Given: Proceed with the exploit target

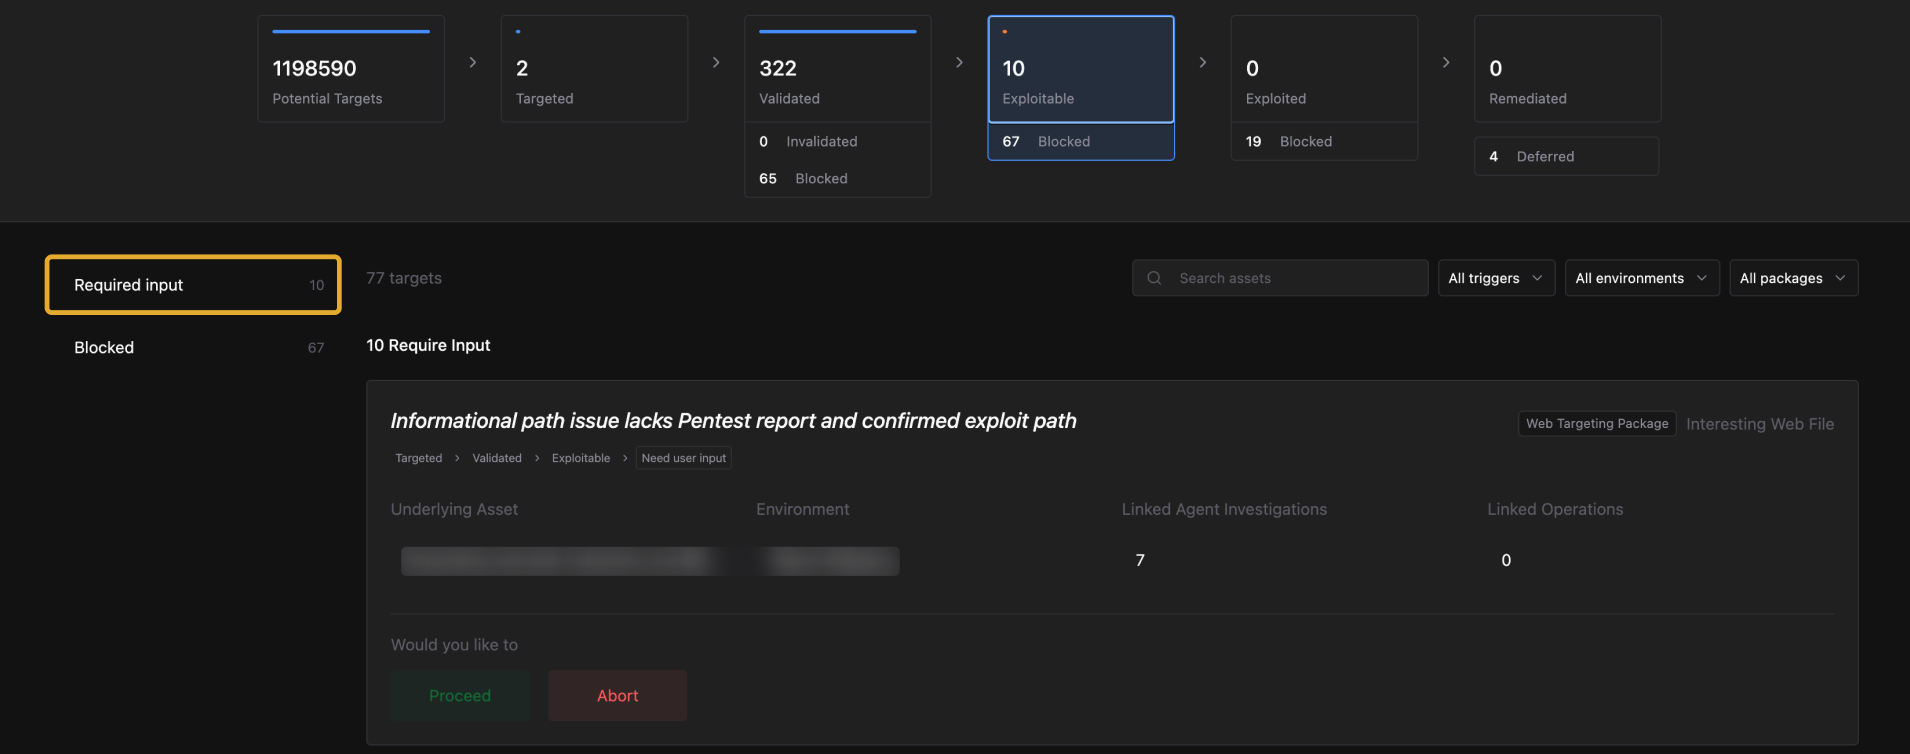Looking at the screenshot, I should click(x=460, y=696).
